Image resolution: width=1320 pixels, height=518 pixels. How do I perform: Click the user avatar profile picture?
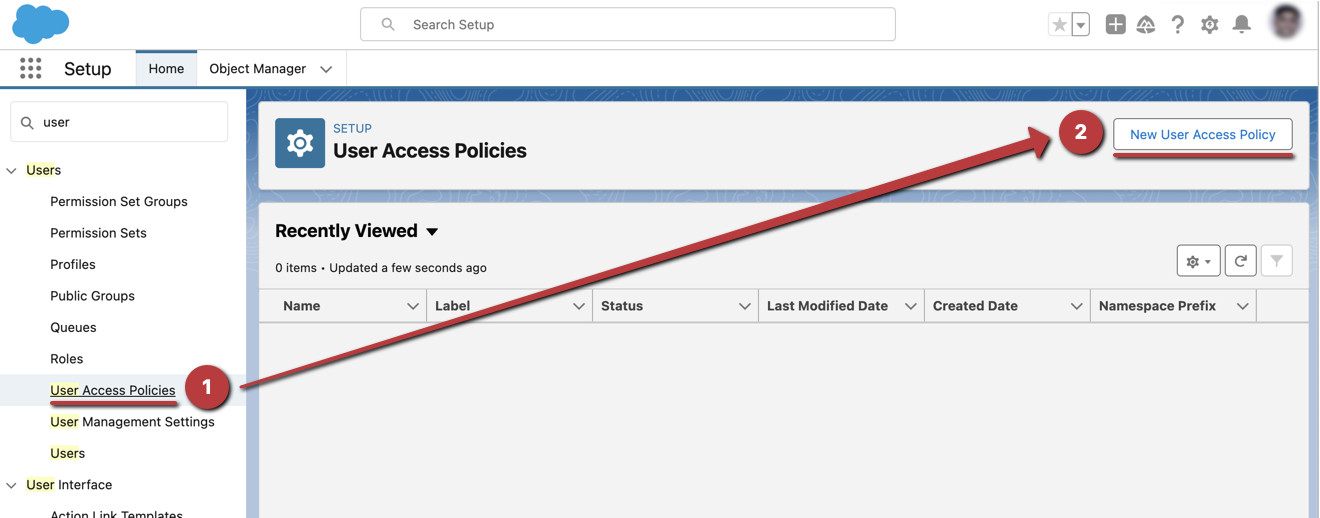coord(1286,24)
